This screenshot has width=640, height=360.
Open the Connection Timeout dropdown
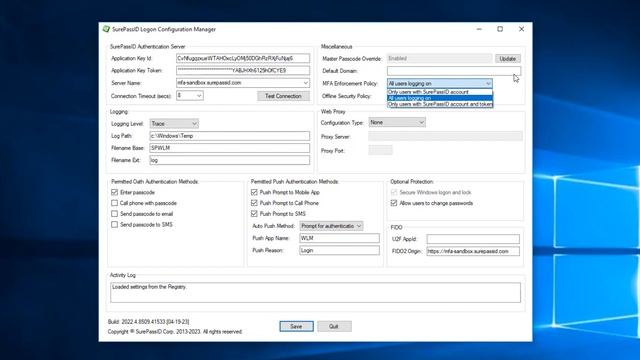[199, 96]
